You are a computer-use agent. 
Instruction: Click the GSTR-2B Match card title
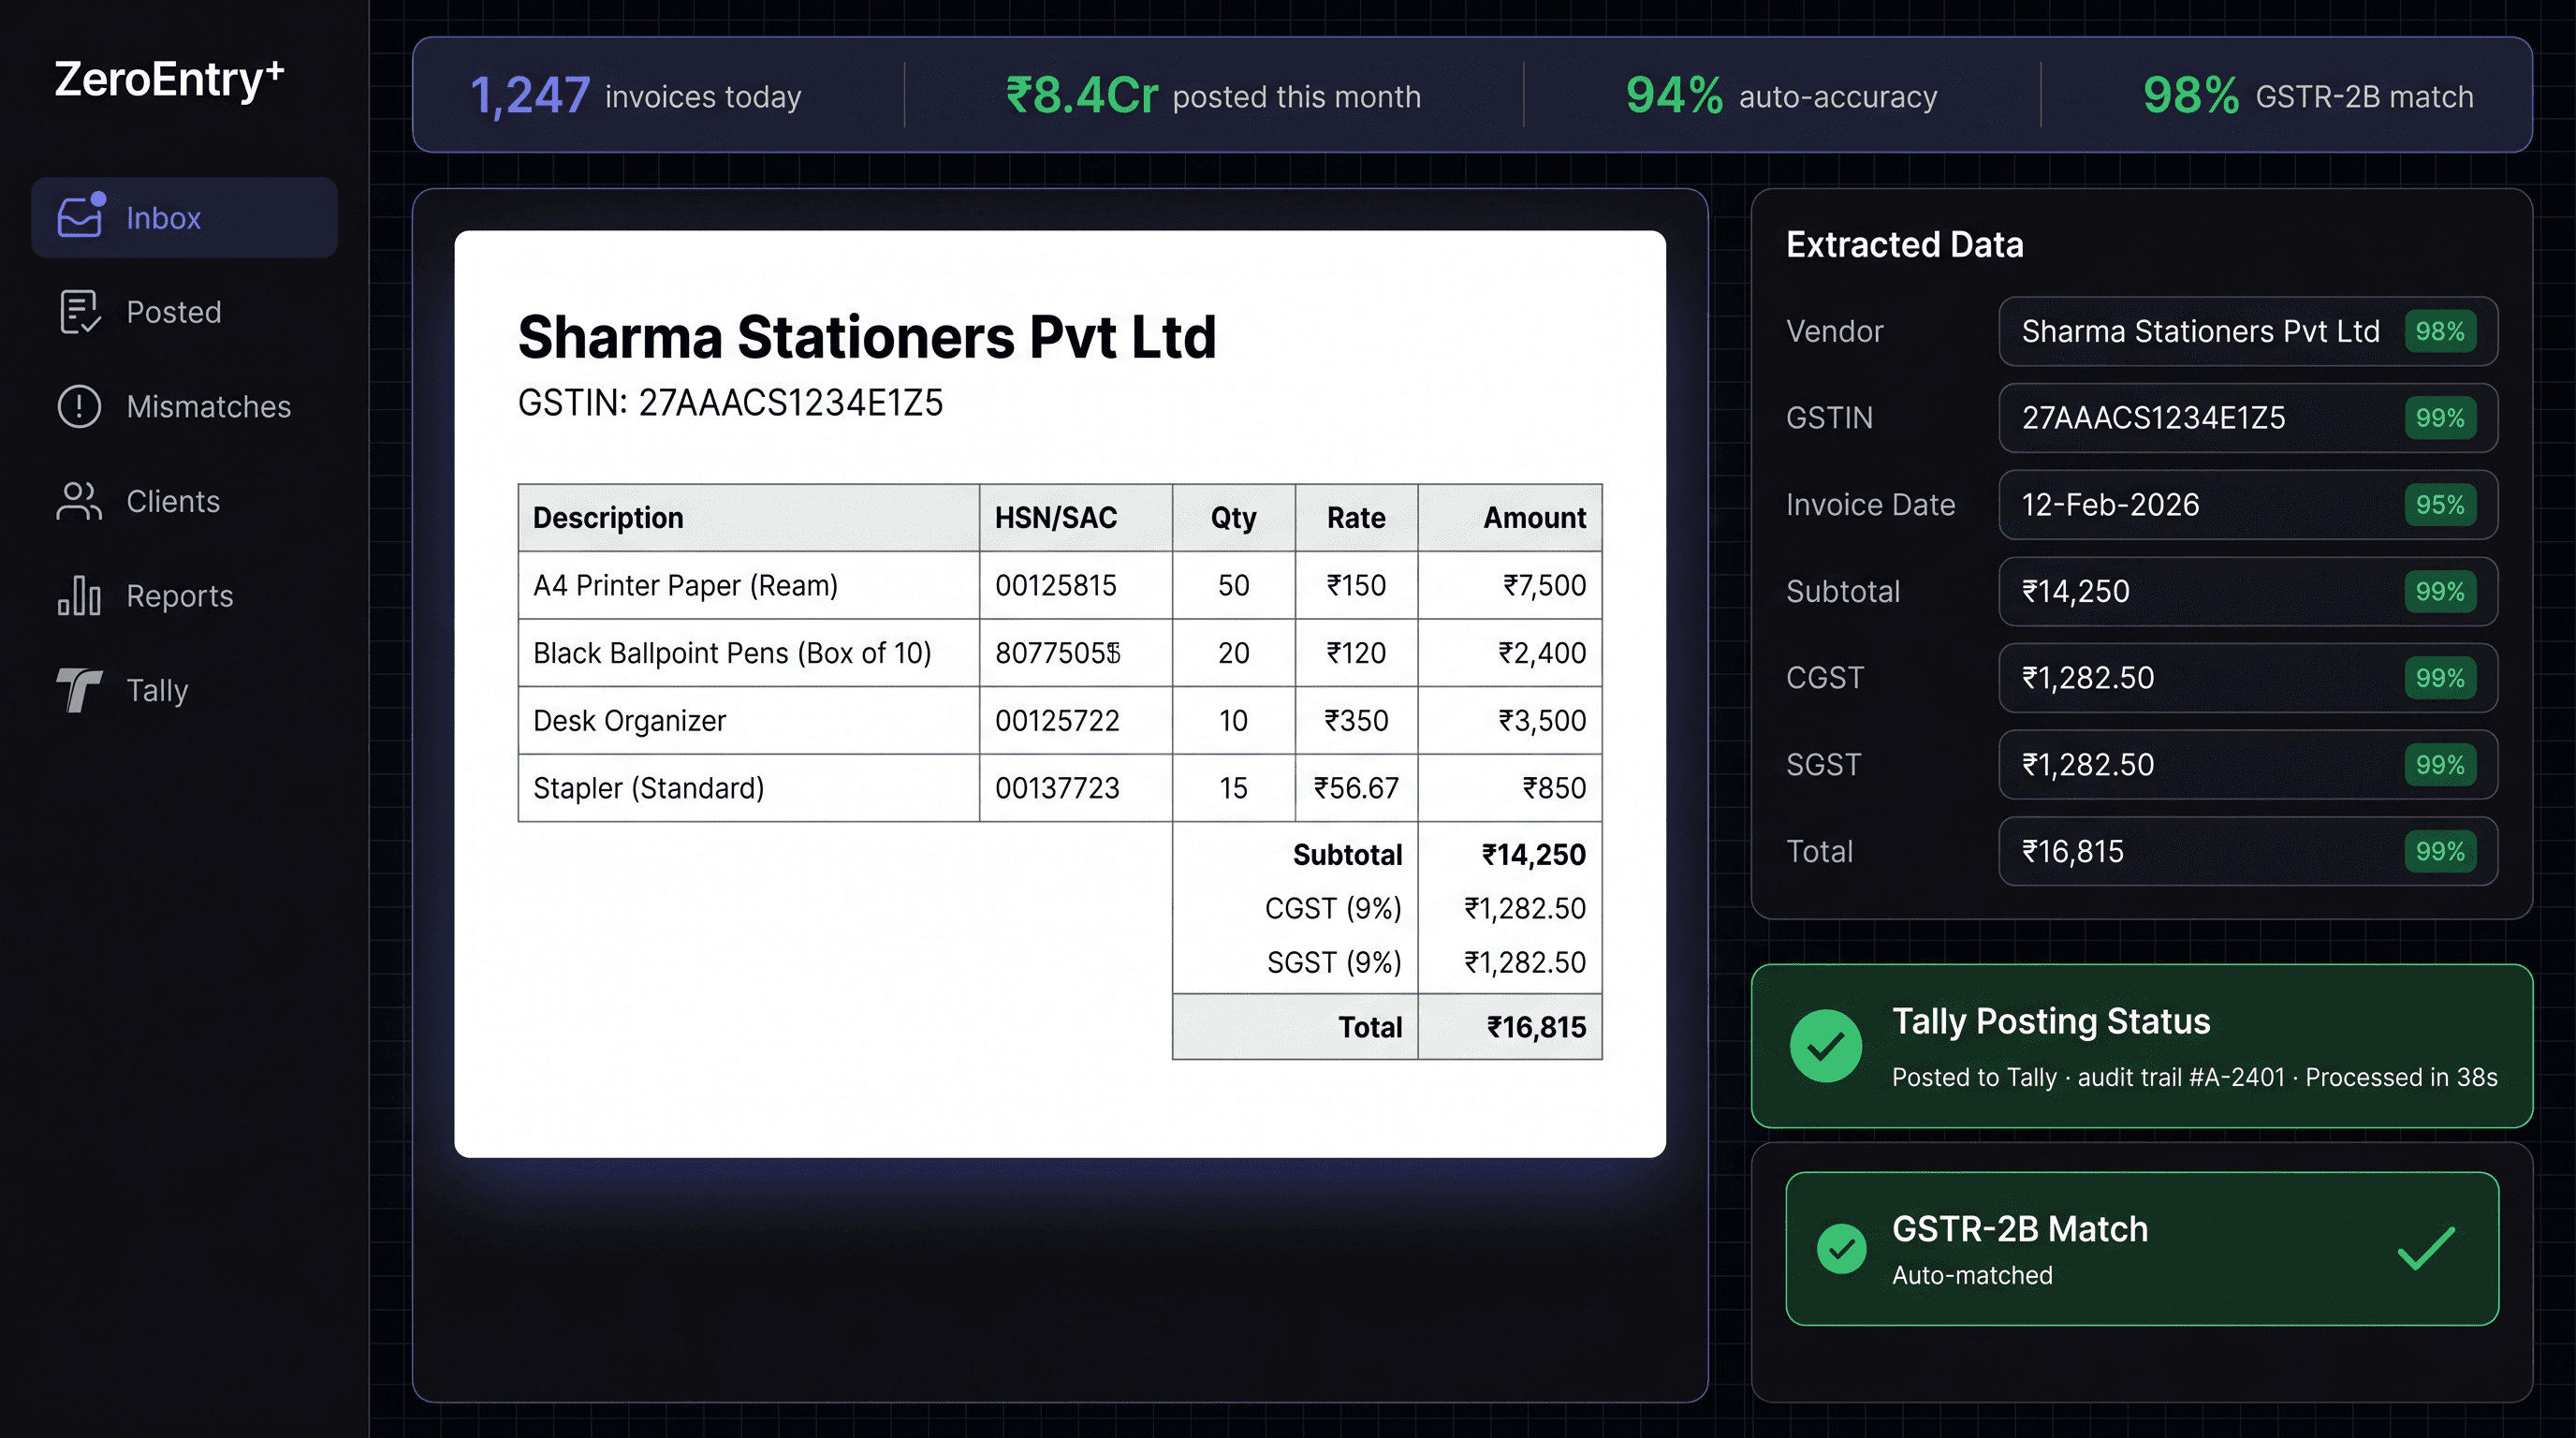[2020, 1229]
